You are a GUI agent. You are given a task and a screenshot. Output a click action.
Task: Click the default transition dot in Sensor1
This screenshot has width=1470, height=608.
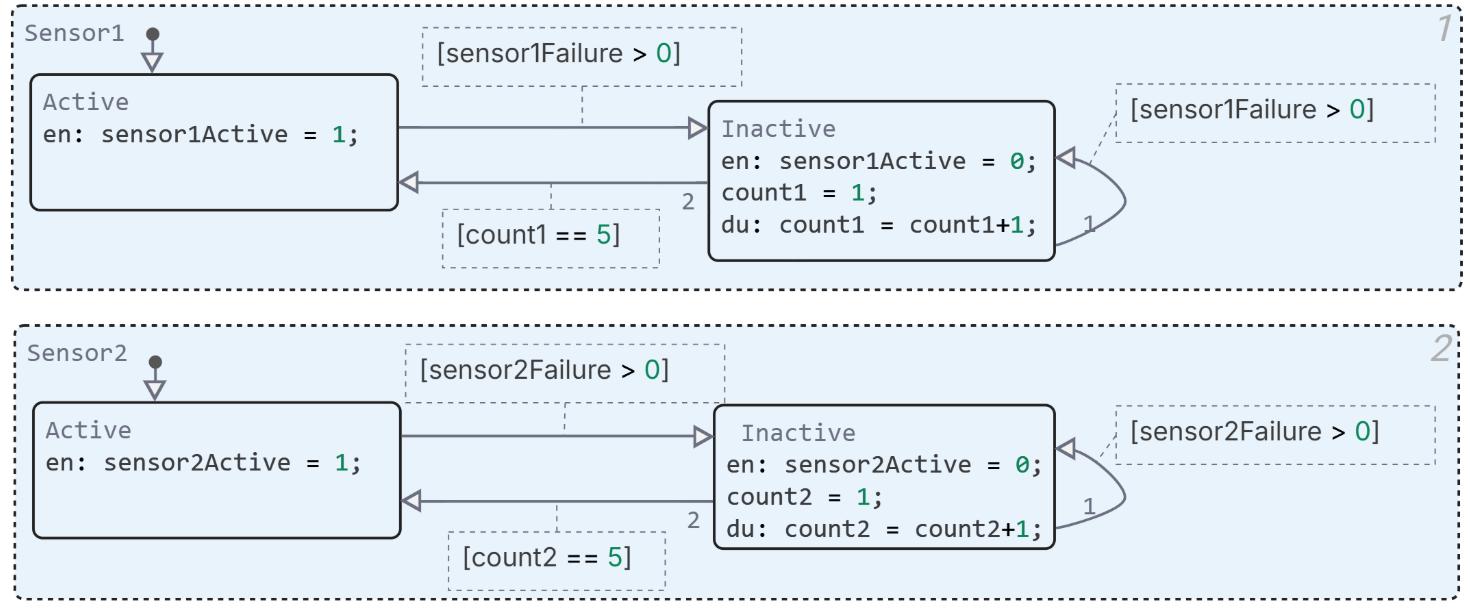click(x=152, y=34)
